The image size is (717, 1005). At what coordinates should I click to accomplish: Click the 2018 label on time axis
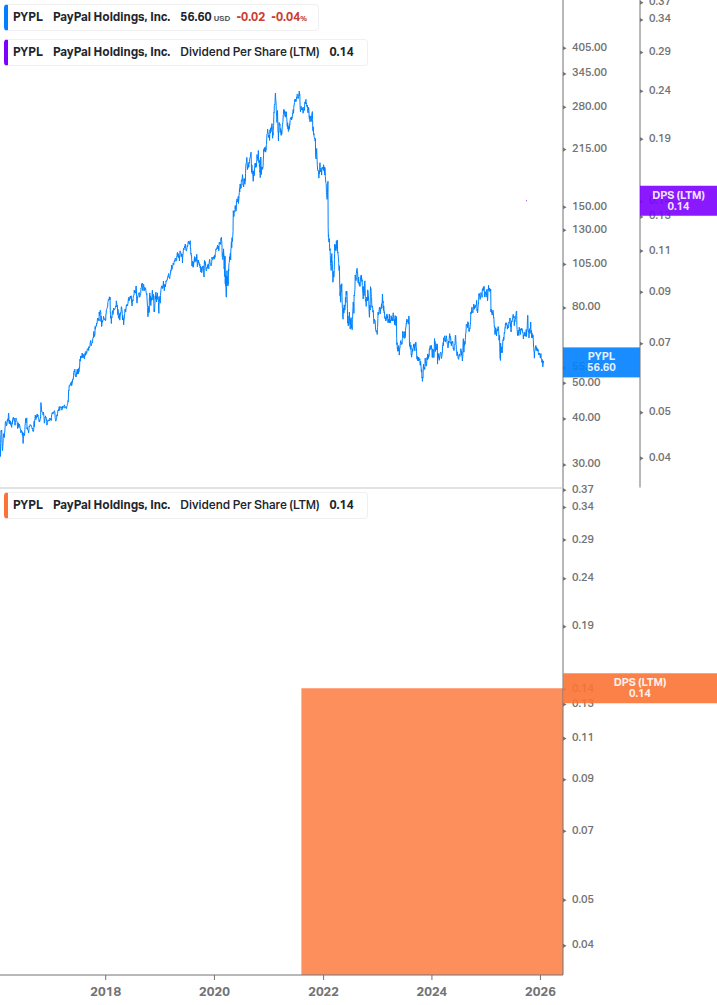point(106,992)
